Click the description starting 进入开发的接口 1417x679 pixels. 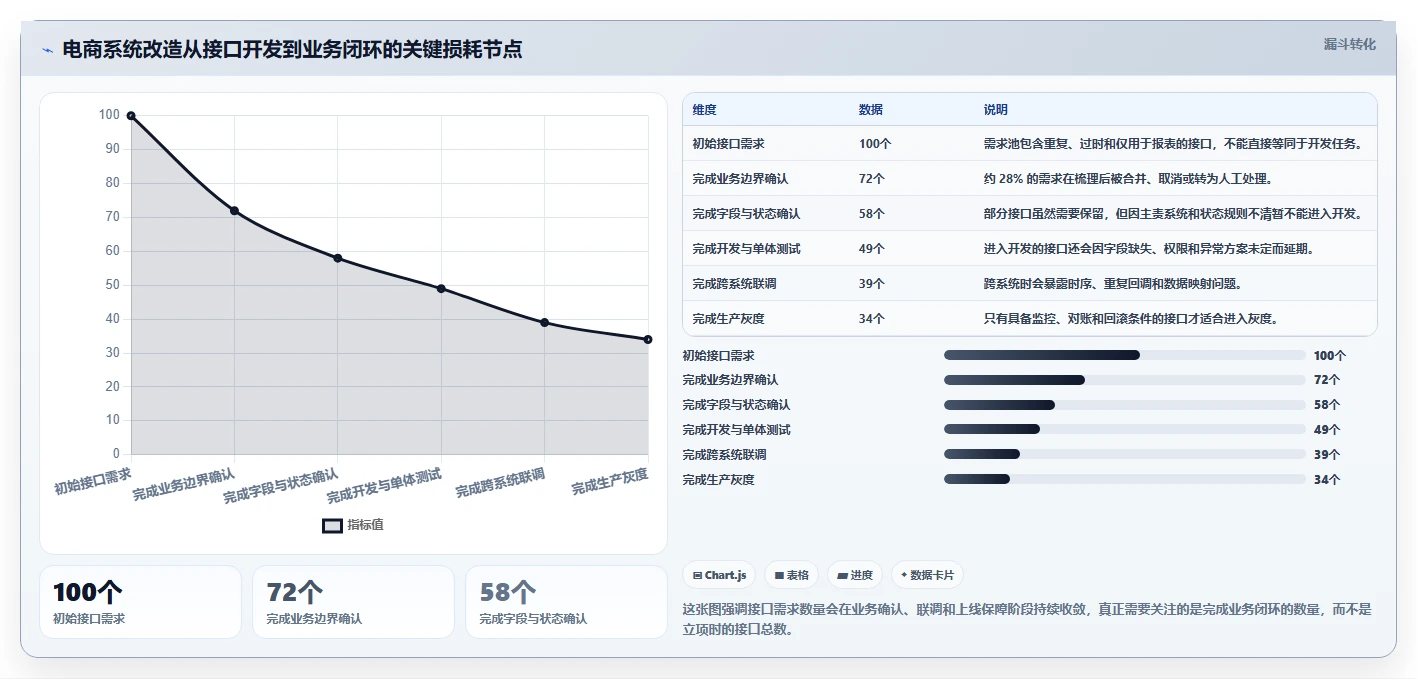point(1149,249)
